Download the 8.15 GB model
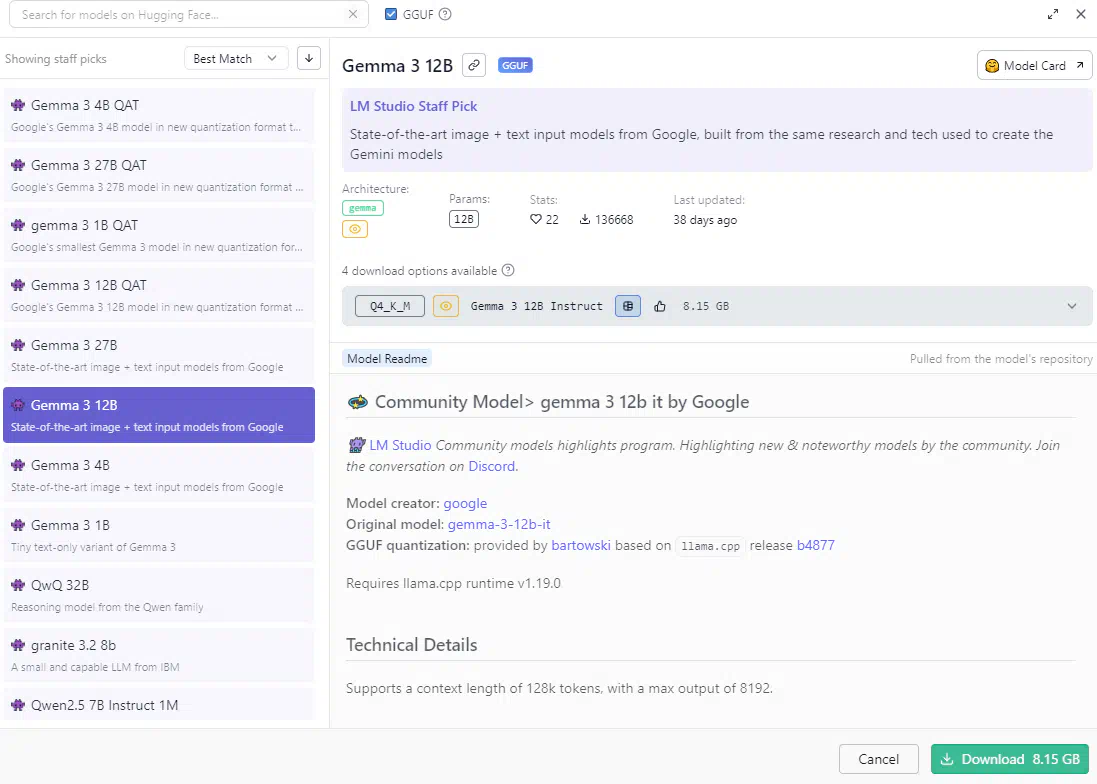The width and height of the screenshot is (1097, 784). [x=1010, y=759]
